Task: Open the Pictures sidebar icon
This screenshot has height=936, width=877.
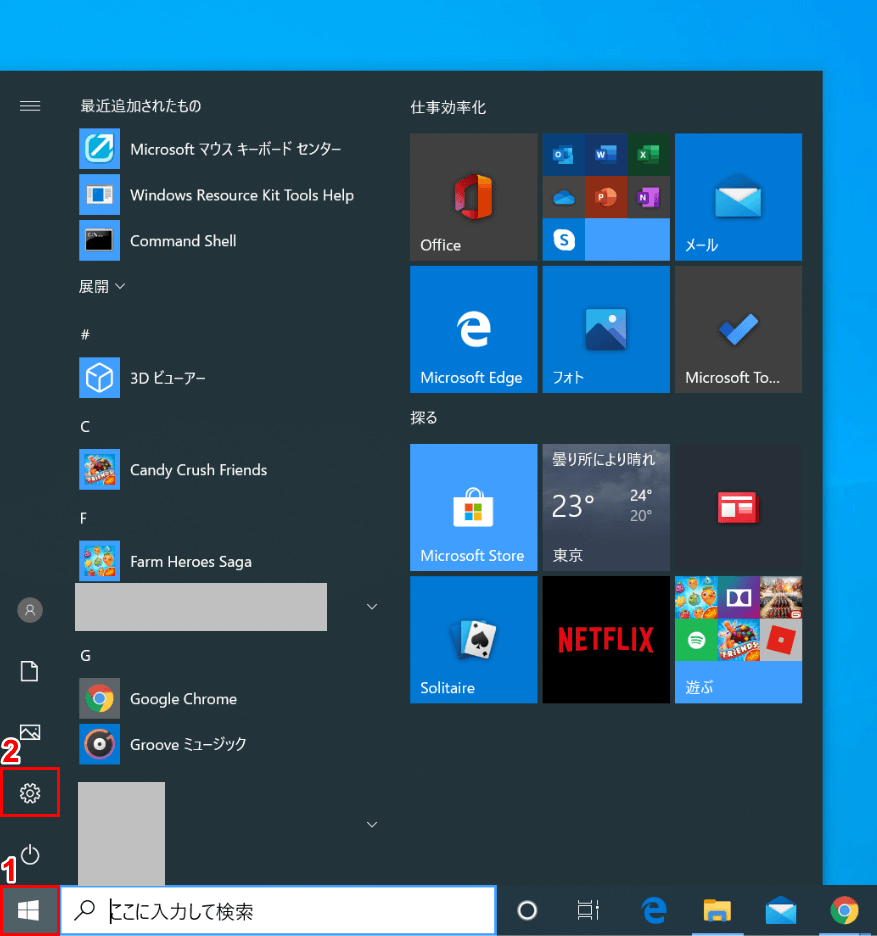Action: (30, 732)
